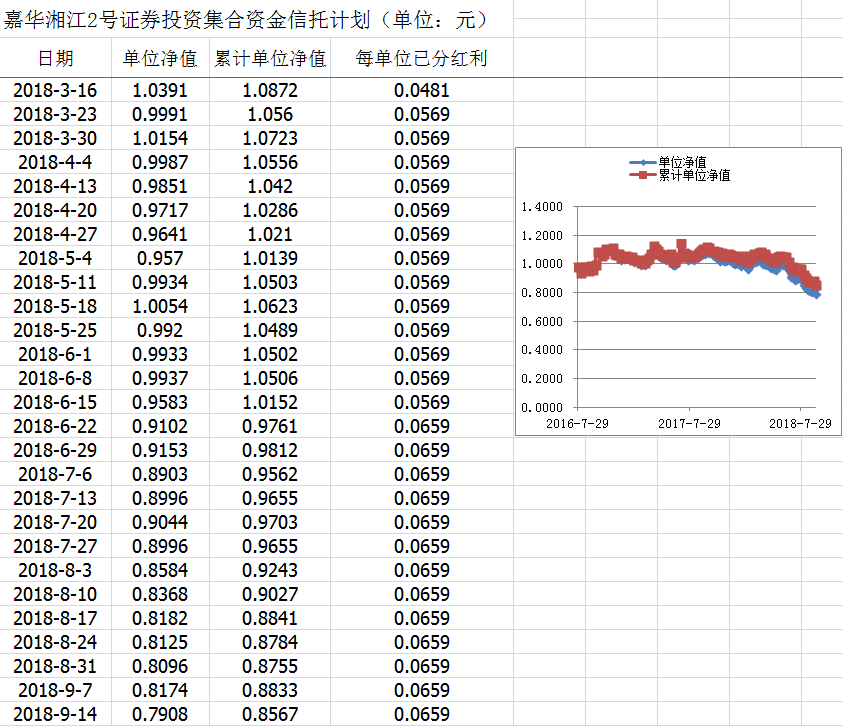Select date cell 2018-6-15

[55, 402]
